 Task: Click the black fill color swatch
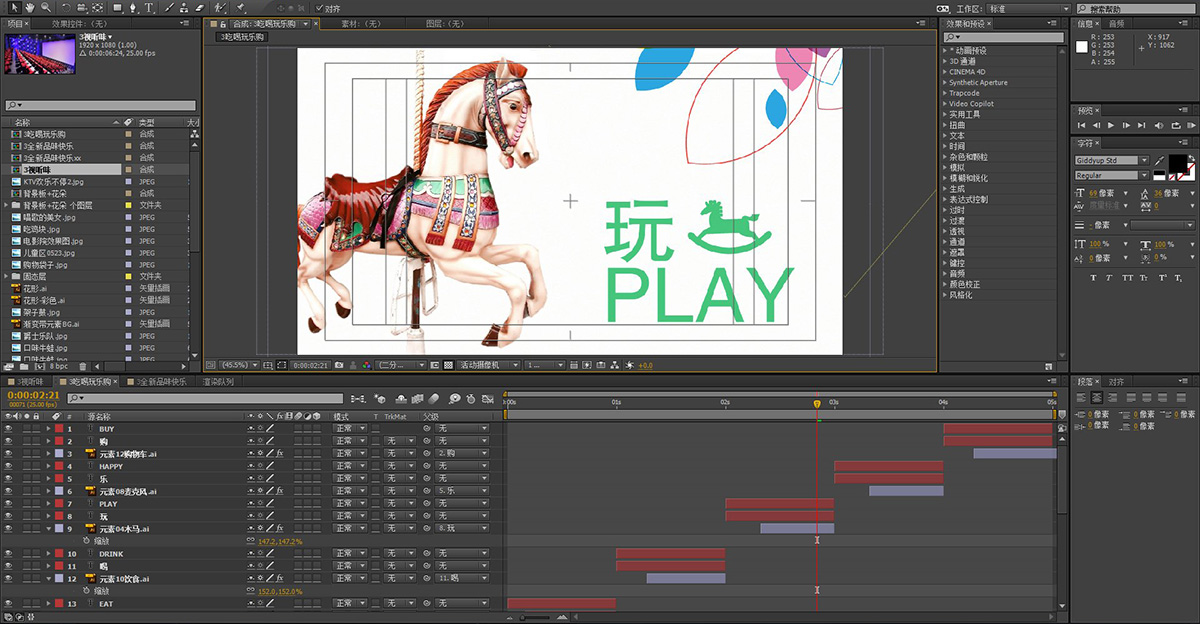click(1178, 162)
